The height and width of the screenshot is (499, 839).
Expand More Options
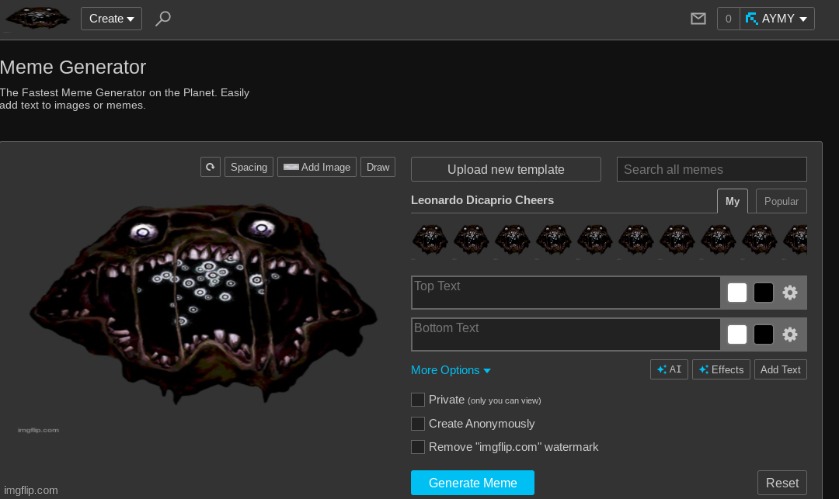(450, 370)
